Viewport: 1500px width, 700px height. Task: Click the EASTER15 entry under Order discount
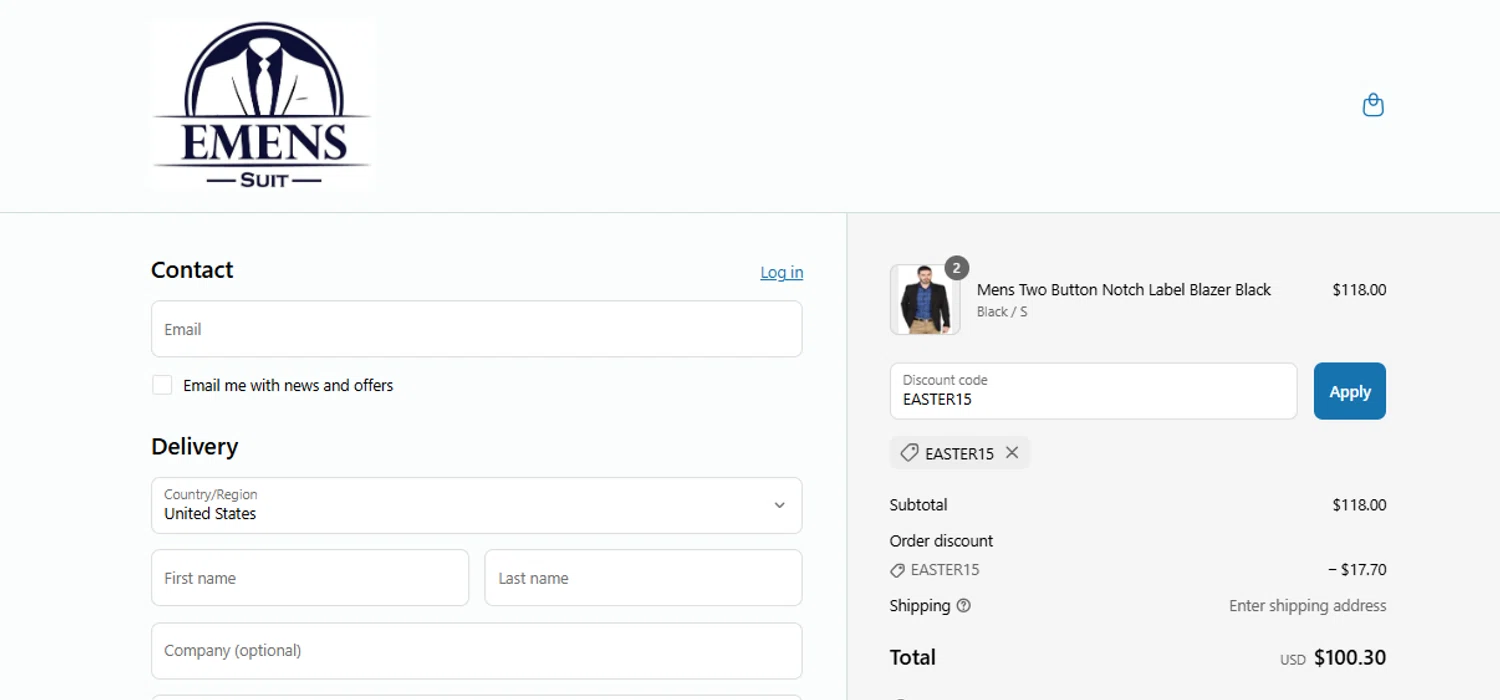coord(935,570)
